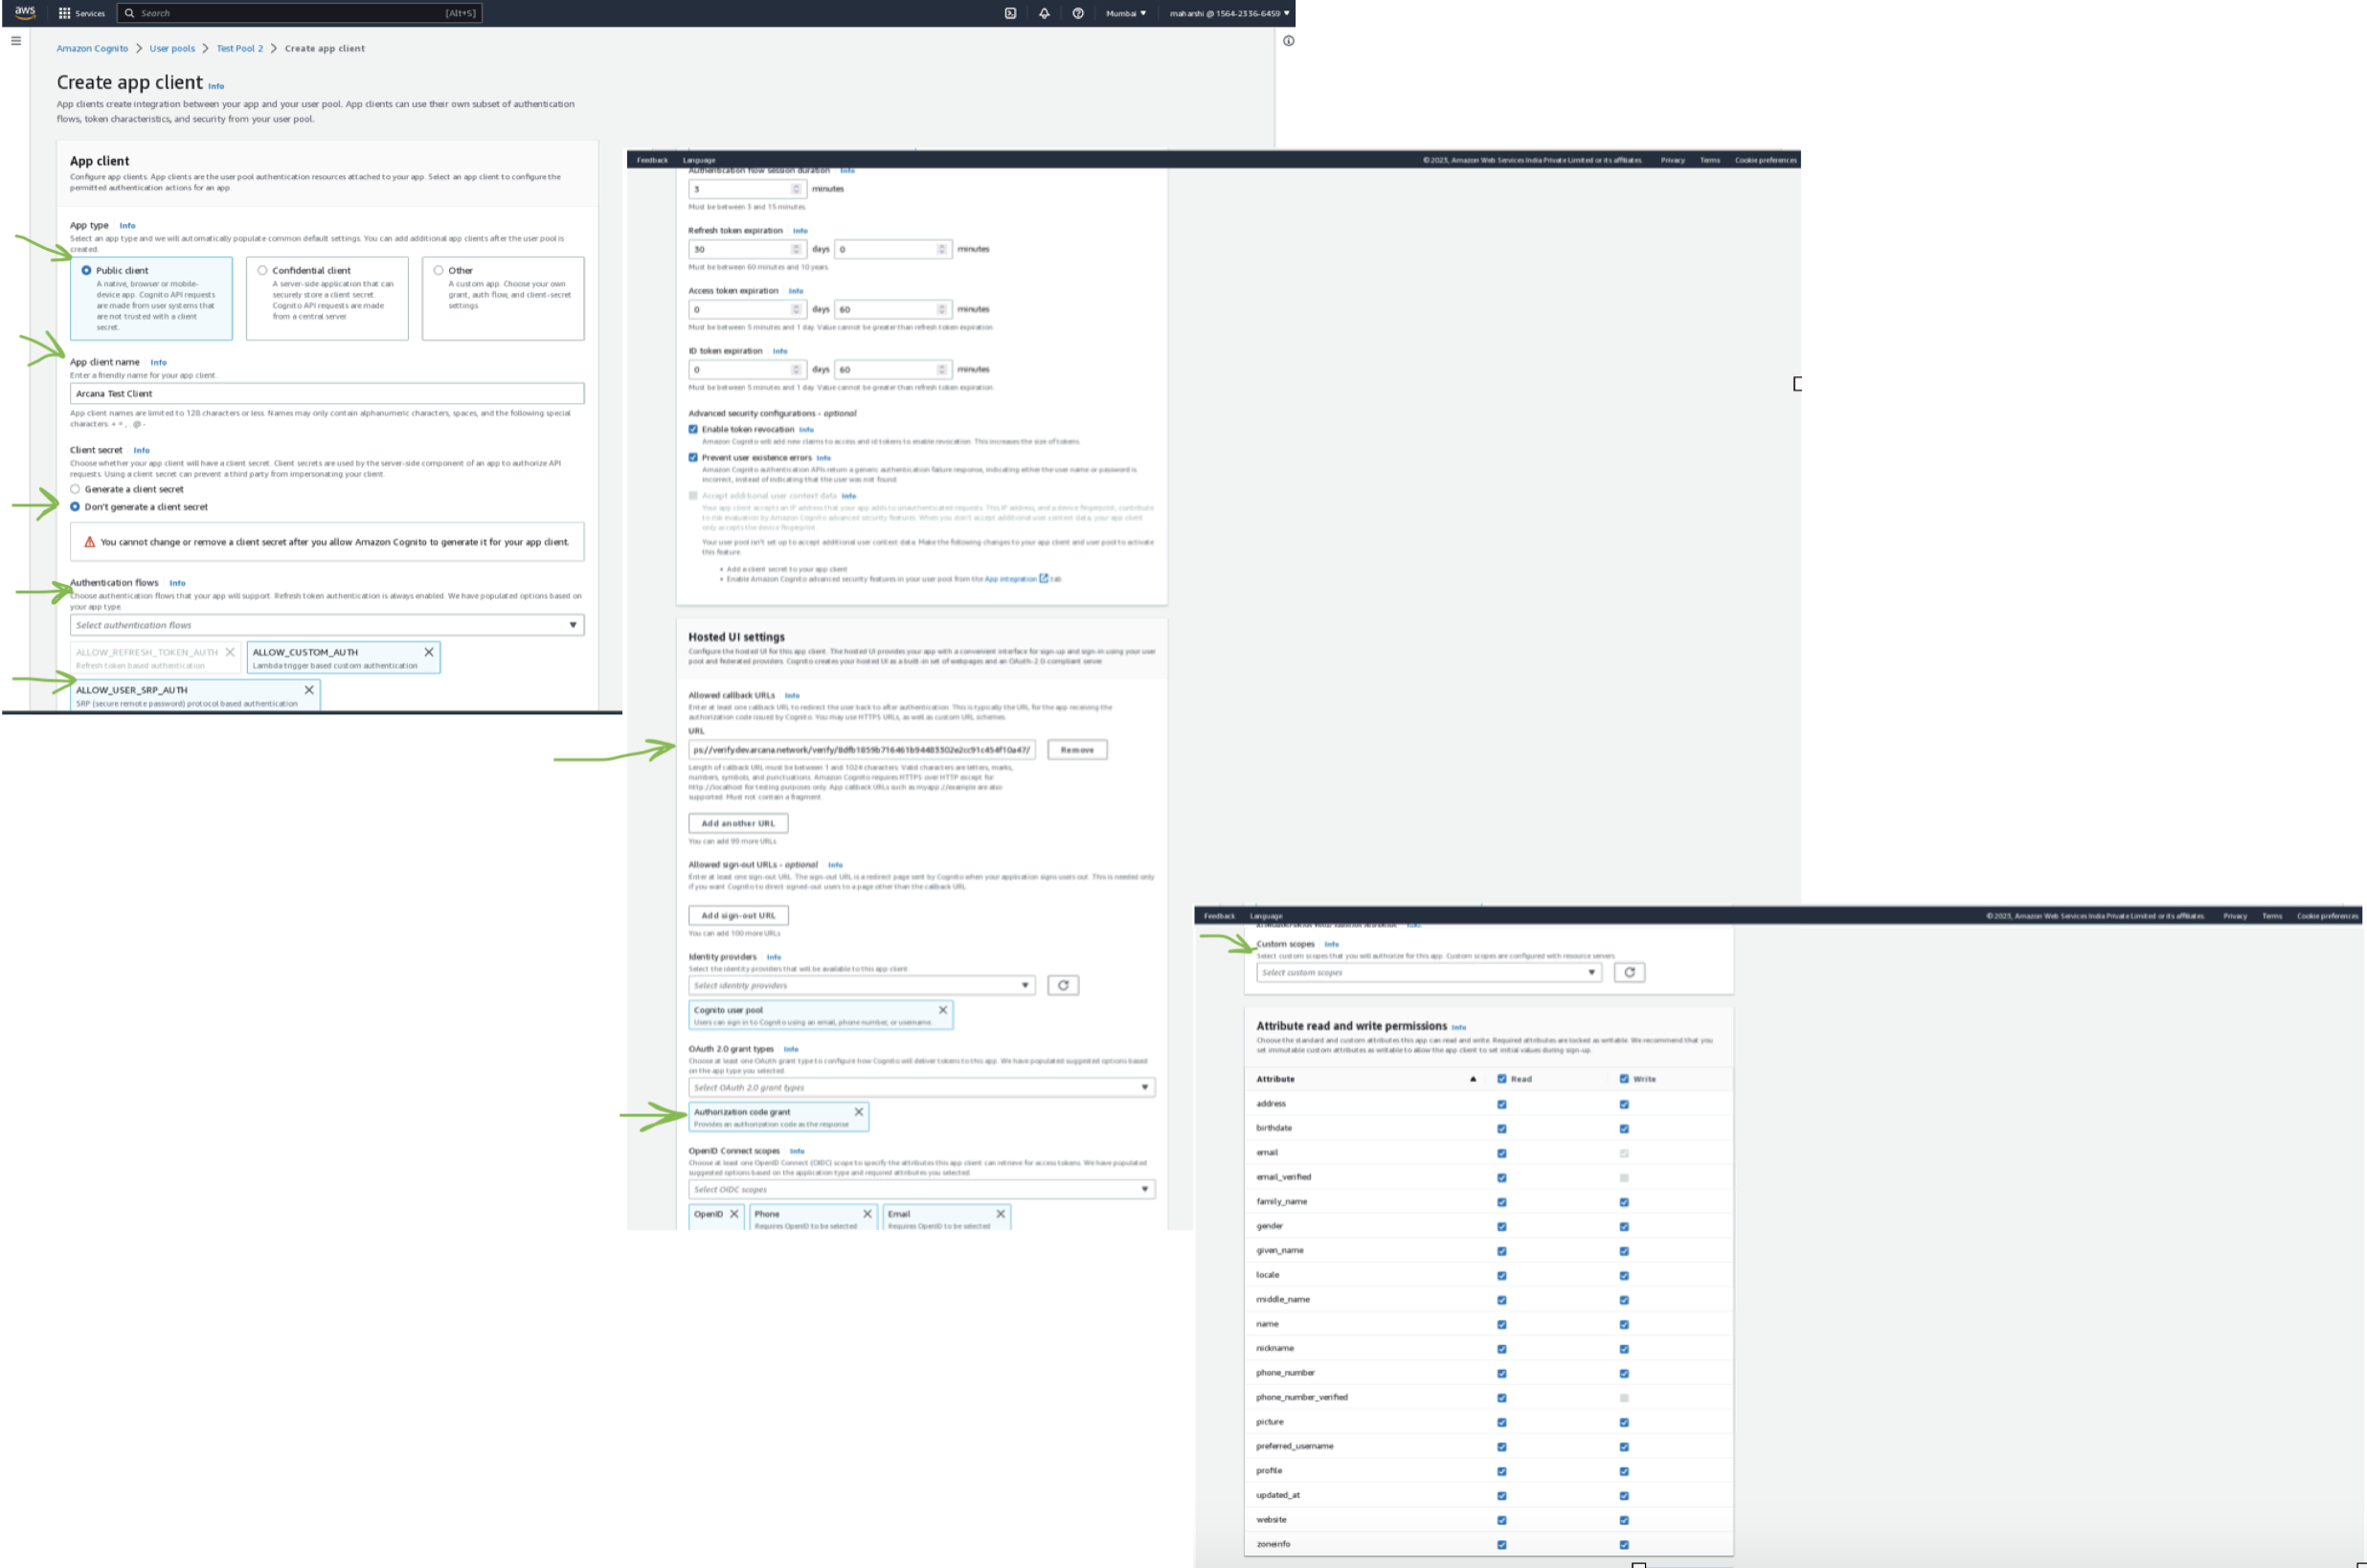Click the ID token expiration minutes field
Screen dimensions: 2367x1568
tap(892, 369)
